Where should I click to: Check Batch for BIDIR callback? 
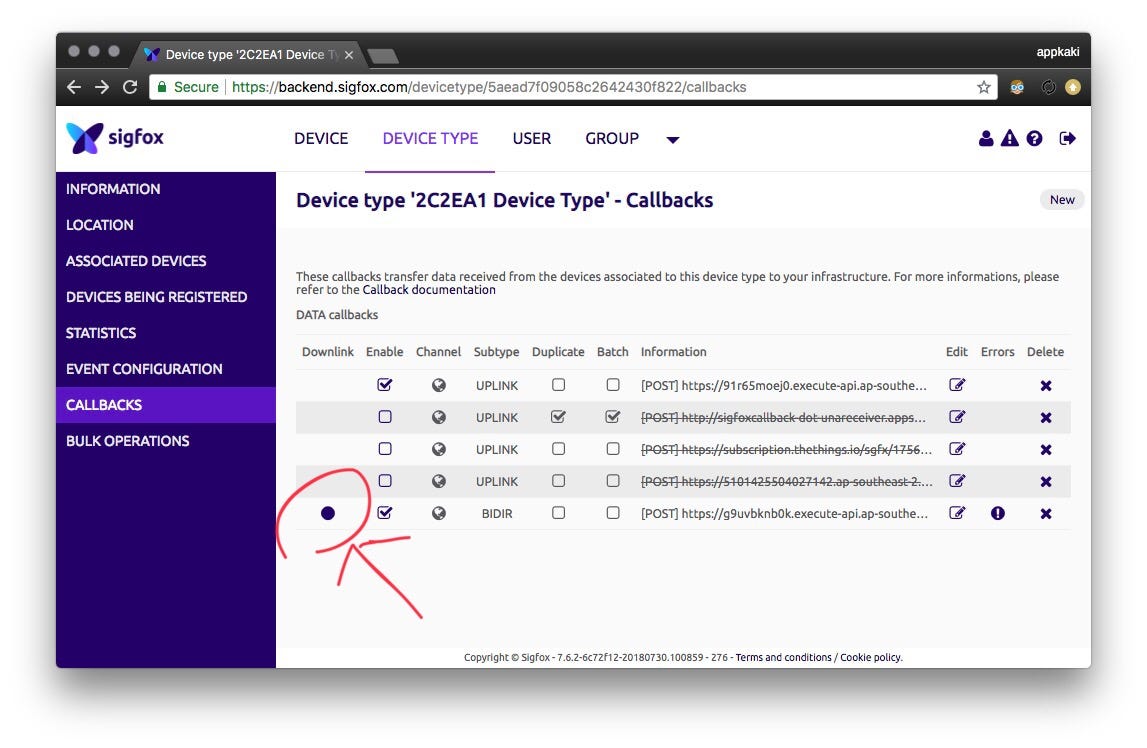(x=613, y=513)
